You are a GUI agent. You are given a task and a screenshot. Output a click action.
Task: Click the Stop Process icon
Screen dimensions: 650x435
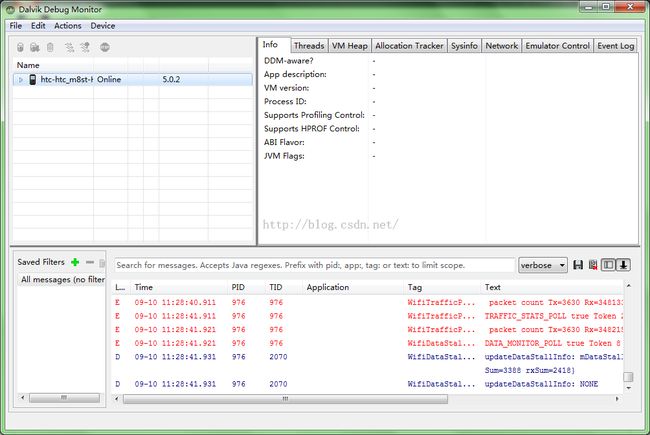(x=105, y=47)
